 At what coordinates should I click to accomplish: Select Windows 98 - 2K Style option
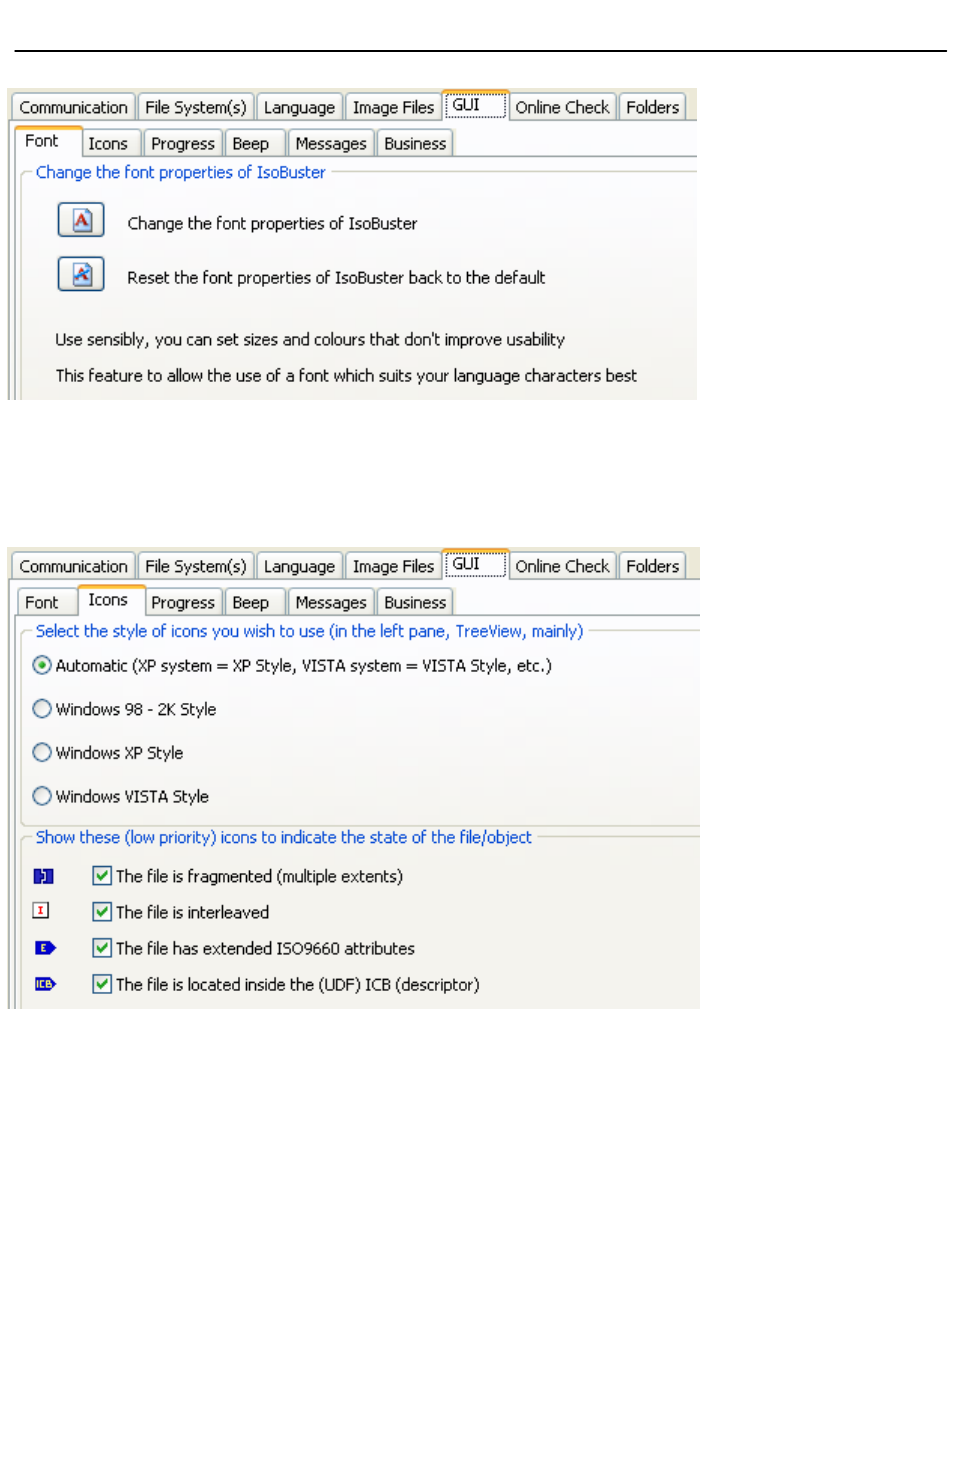(x=42, y=709)
